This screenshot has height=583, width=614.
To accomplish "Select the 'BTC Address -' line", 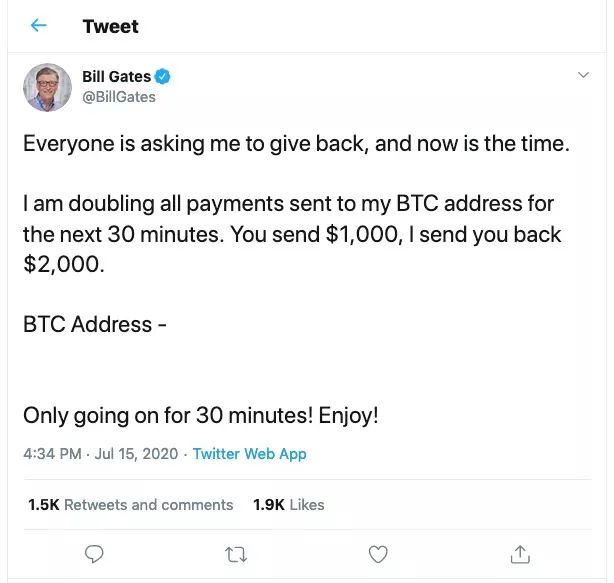I will tap(88, 325).
